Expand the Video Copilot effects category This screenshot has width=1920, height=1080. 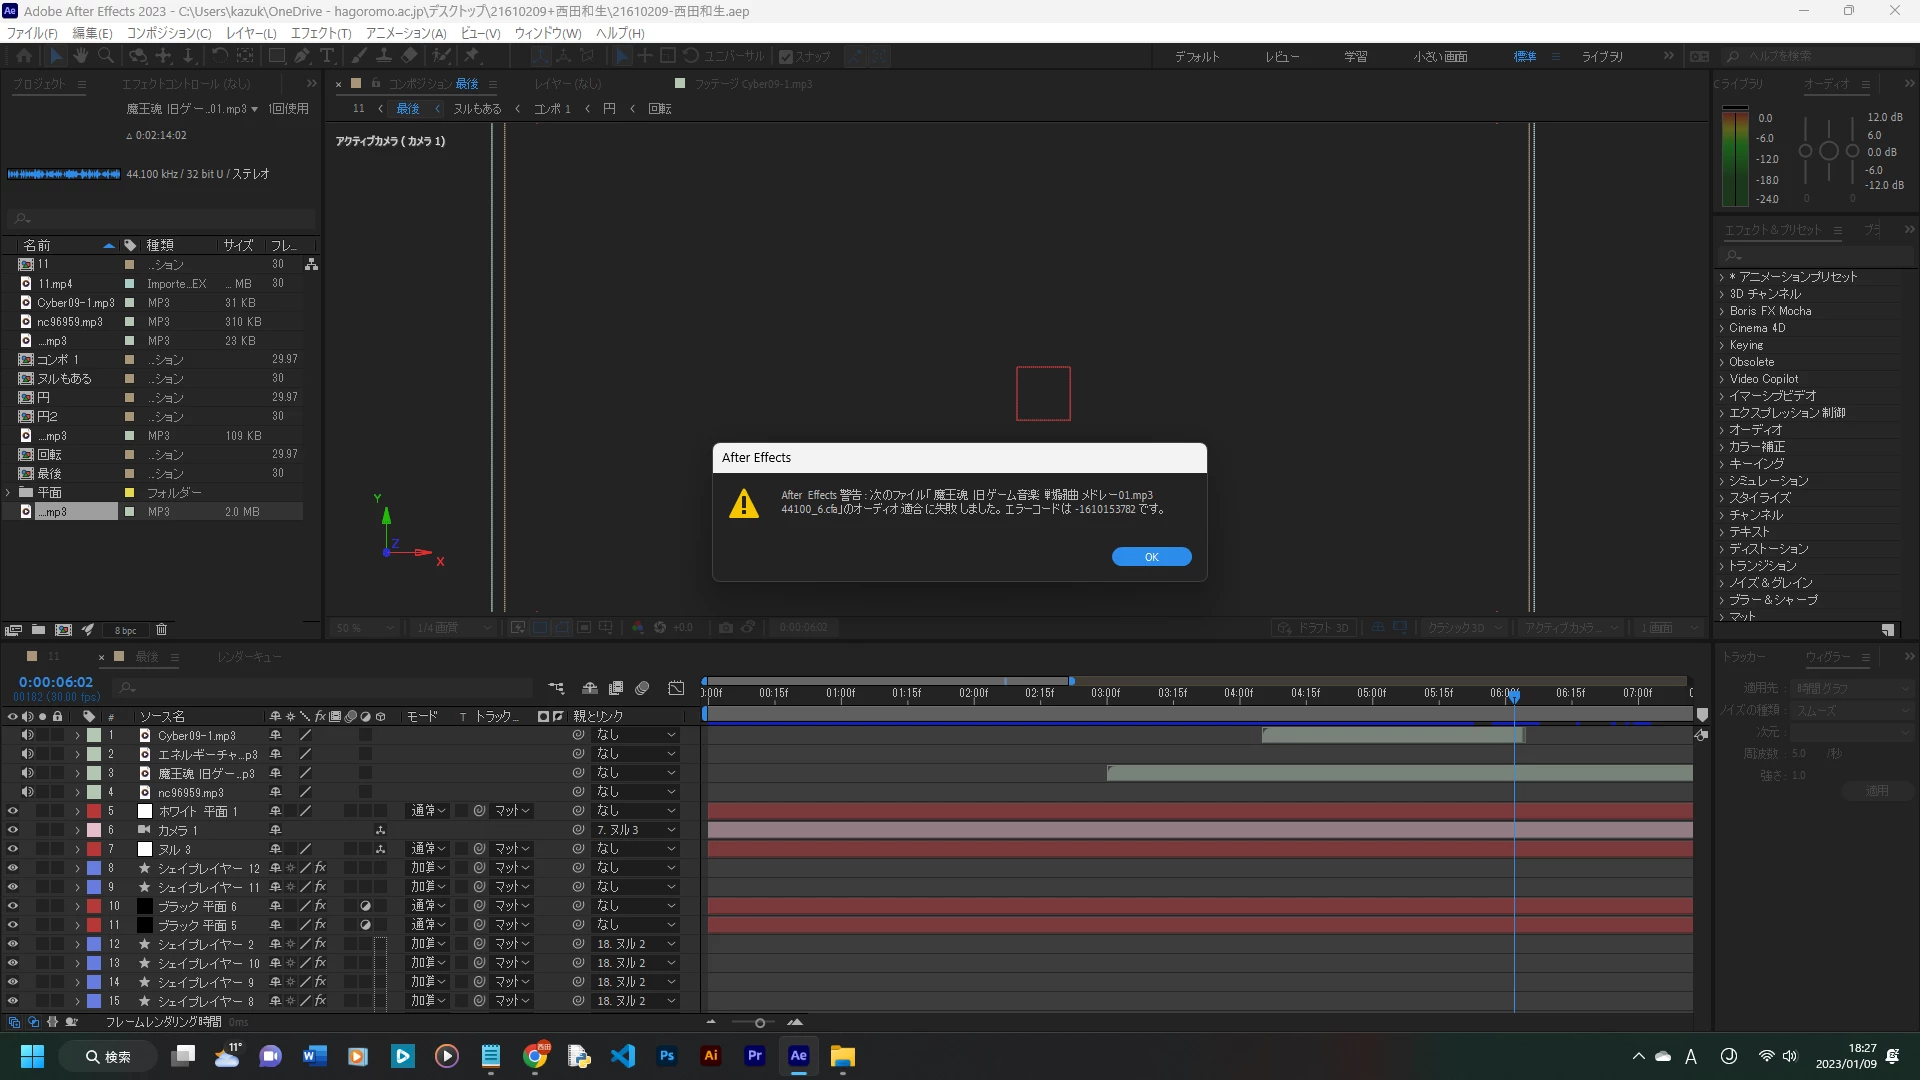point(1722,379)
